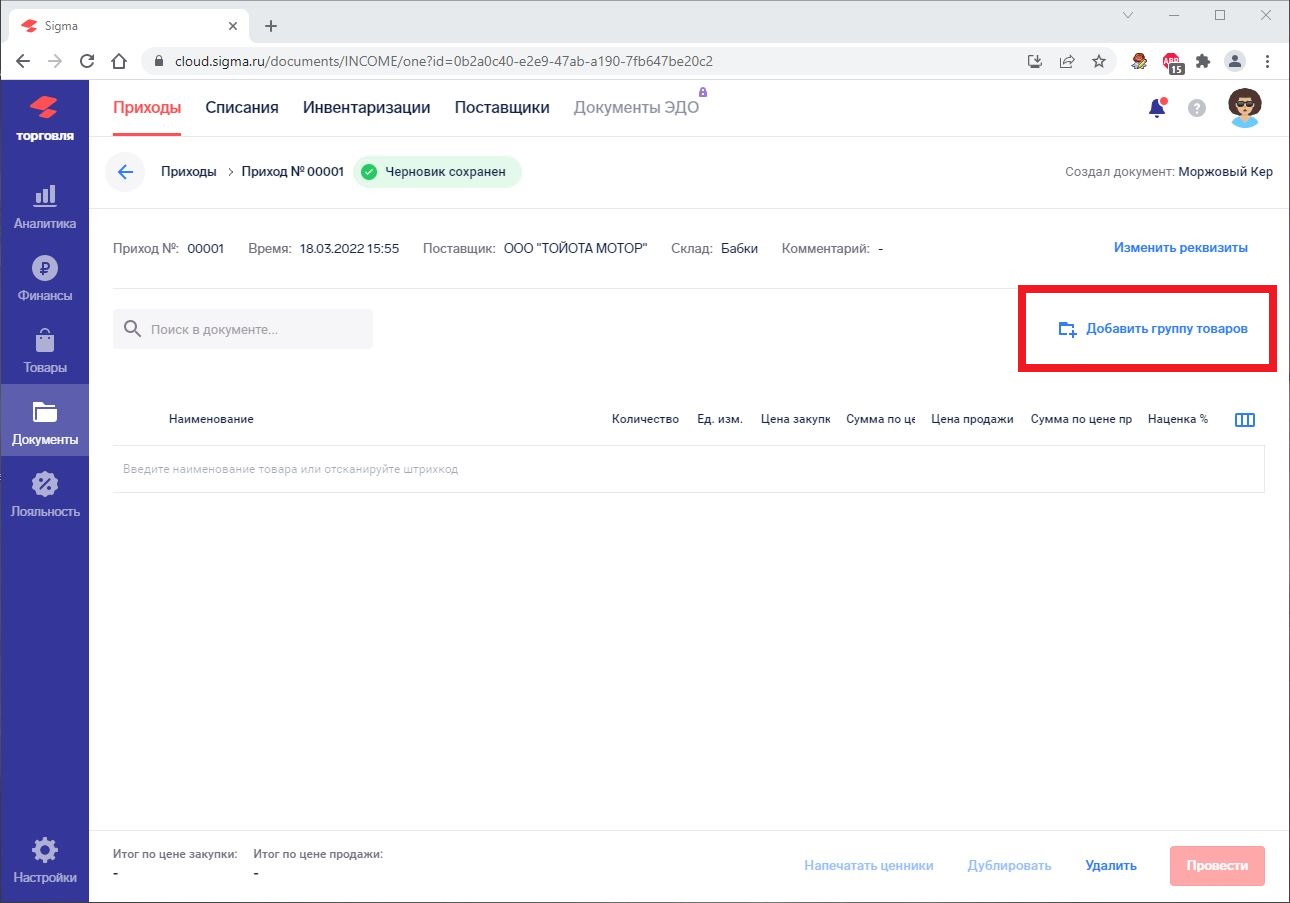The image size is (1290, 903).
Task: Go to Товары shopping bag section
Action: [44, 351]
